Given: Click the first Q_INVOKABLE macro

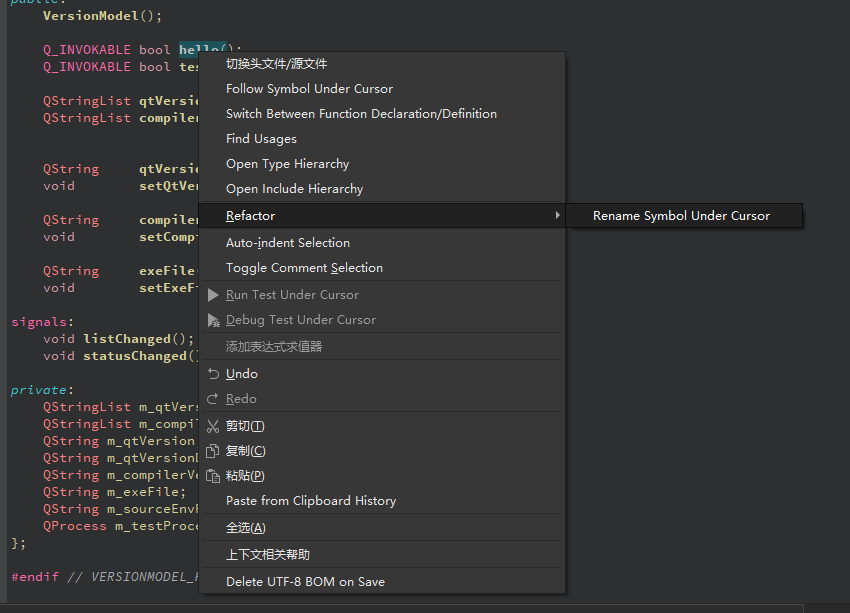Looking at the screenshot, I should click(87, 50).
